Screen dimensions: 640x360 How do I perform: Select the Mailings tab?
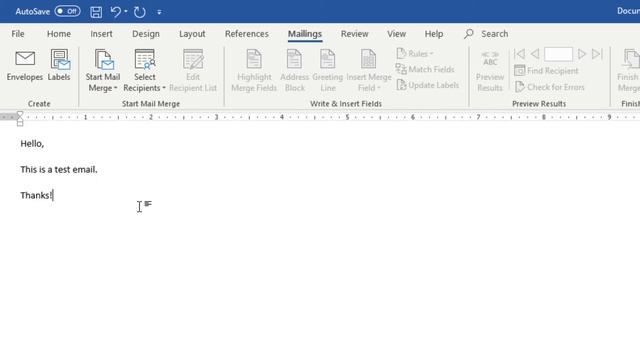tap(305, 34)
